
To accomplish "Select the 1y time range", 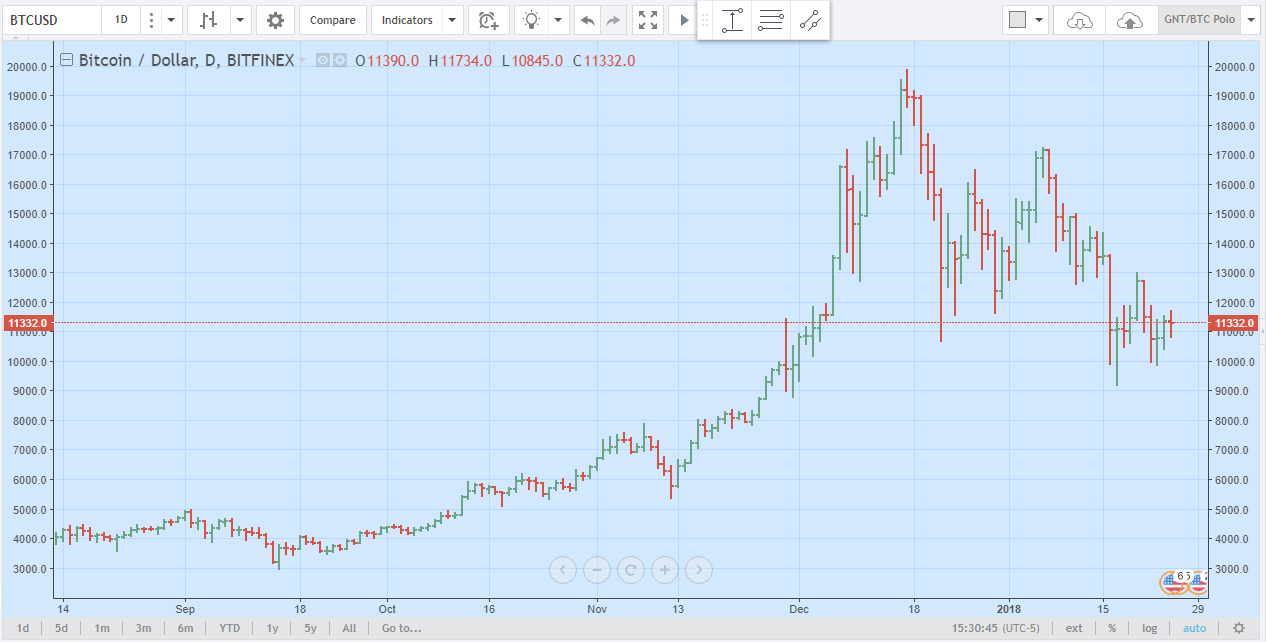I will point(272,628).
